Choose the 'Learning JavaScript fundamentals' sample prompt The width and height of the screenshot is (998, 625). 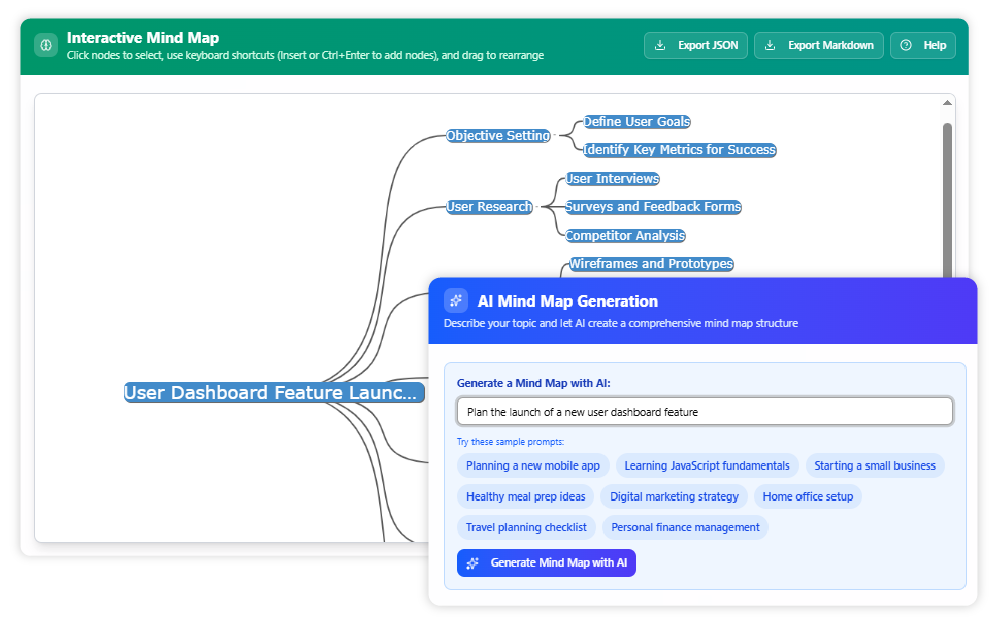pos(706,466)
